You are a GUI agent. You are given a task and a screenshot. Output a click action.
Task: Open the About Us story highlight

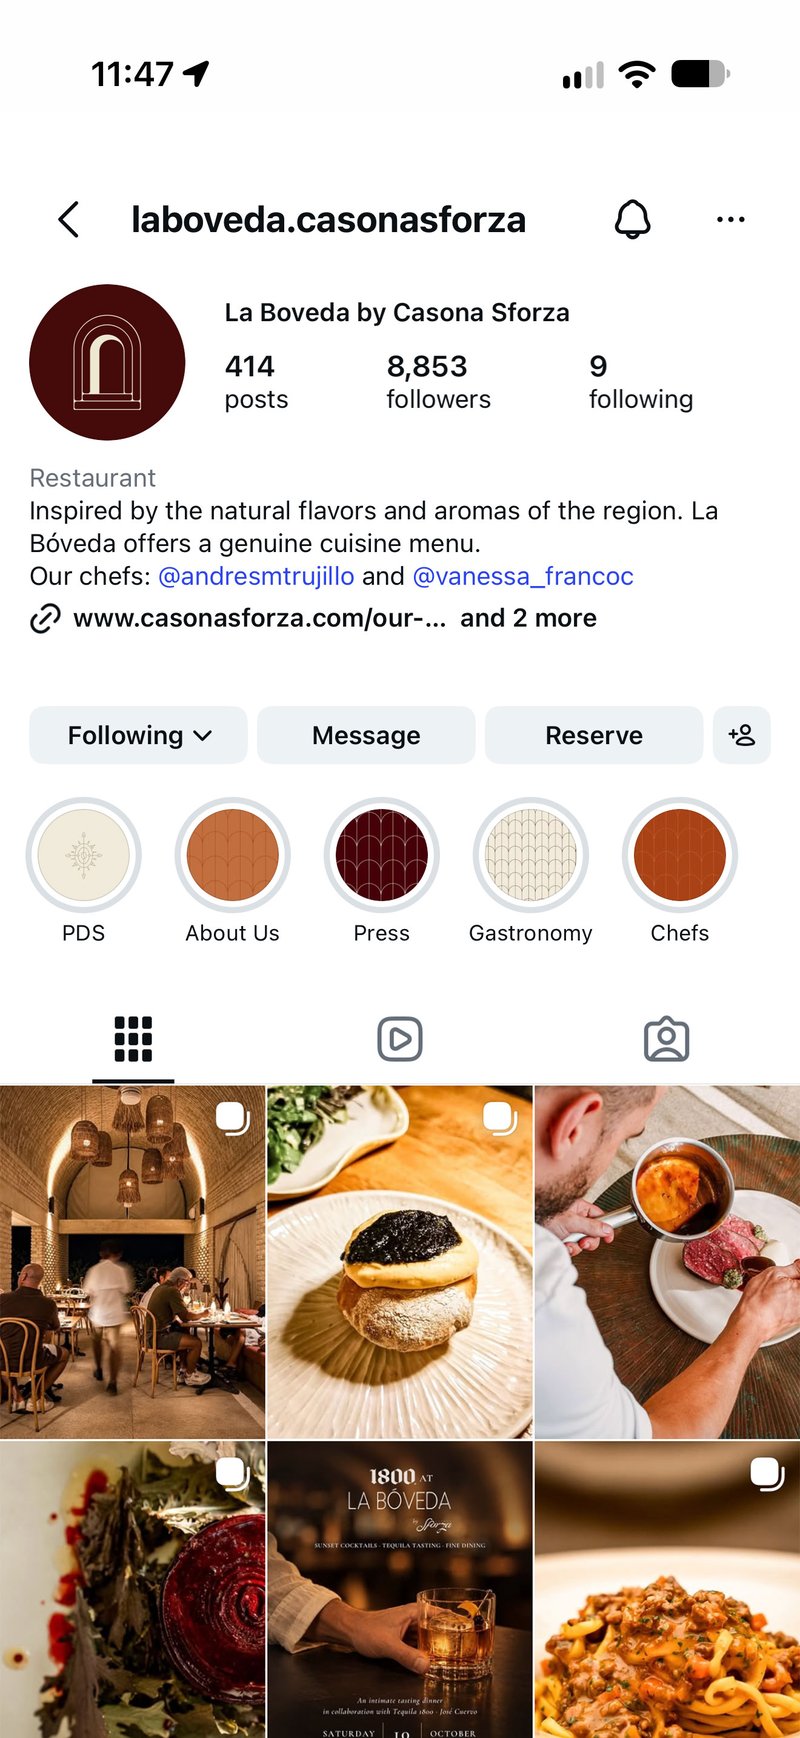(232, 855)
